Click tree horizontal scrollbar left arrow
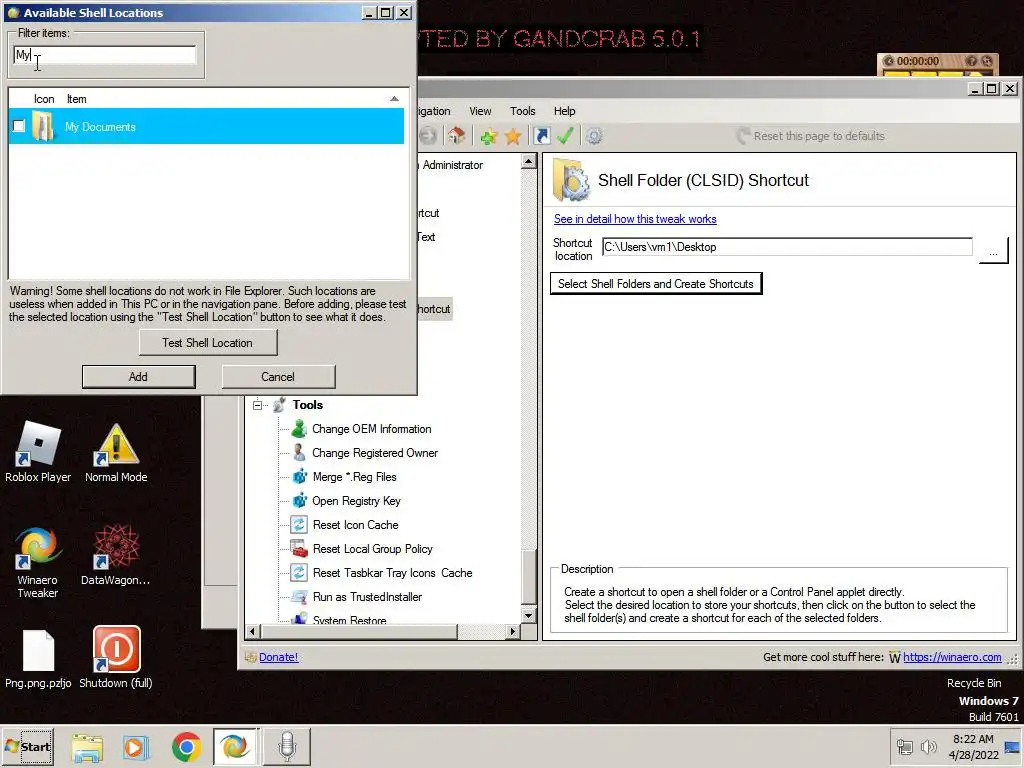The width and height of the screenshot is (1024, 768). (253, 632)
